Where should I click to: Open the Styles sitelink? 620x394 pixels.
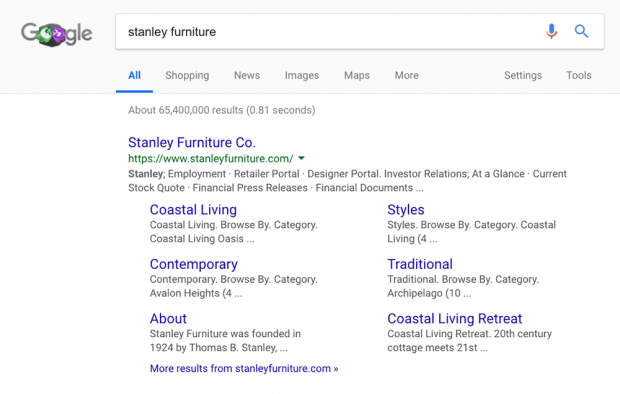[406, 210]
